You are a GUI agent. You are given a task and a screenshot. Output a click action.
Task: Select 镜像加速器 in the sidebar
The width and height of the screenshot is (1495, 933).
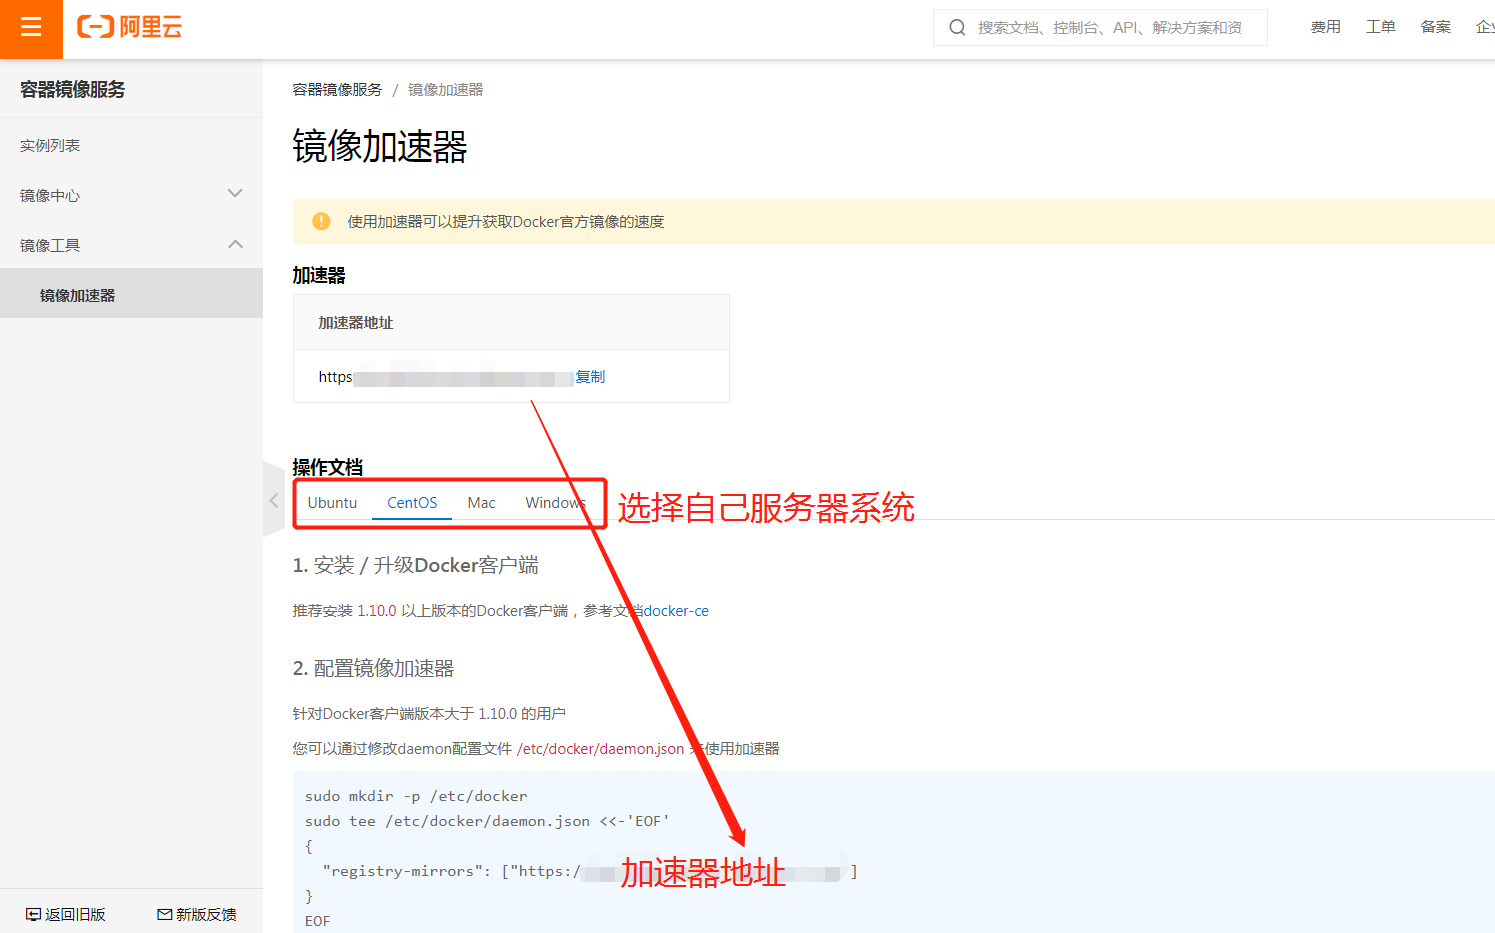(x=131, y=294)
